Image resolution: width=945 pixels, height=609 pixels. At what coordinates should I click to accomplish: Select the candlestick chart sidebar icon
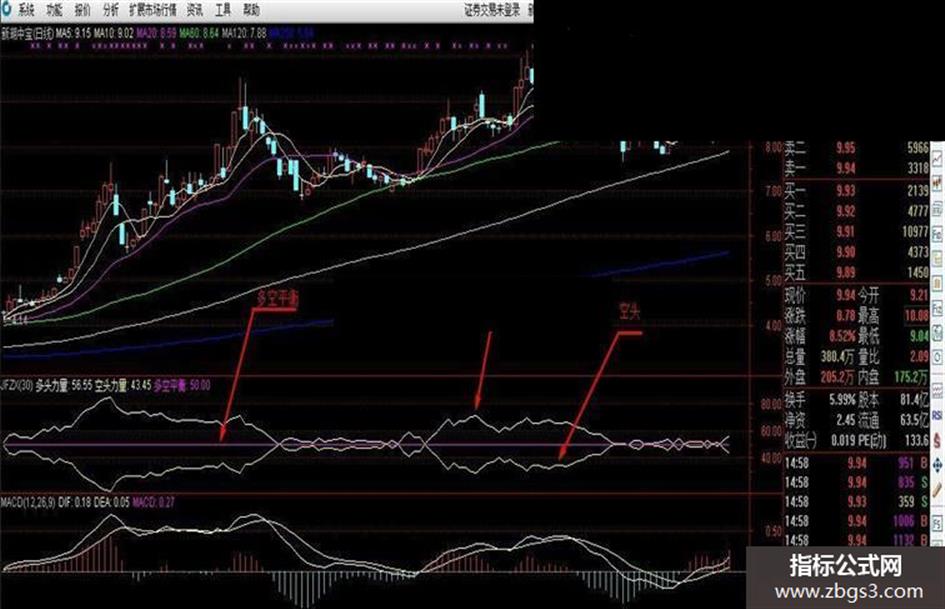point(938,181)
